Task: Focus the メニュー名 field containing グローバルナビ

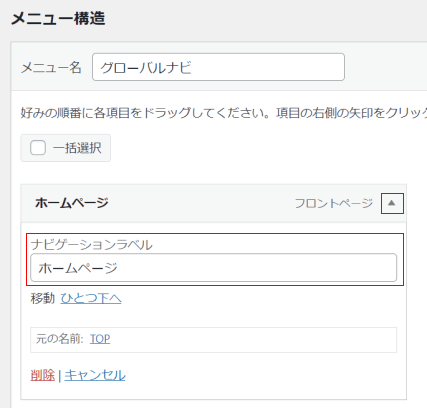Action: [x=218, y=67]
